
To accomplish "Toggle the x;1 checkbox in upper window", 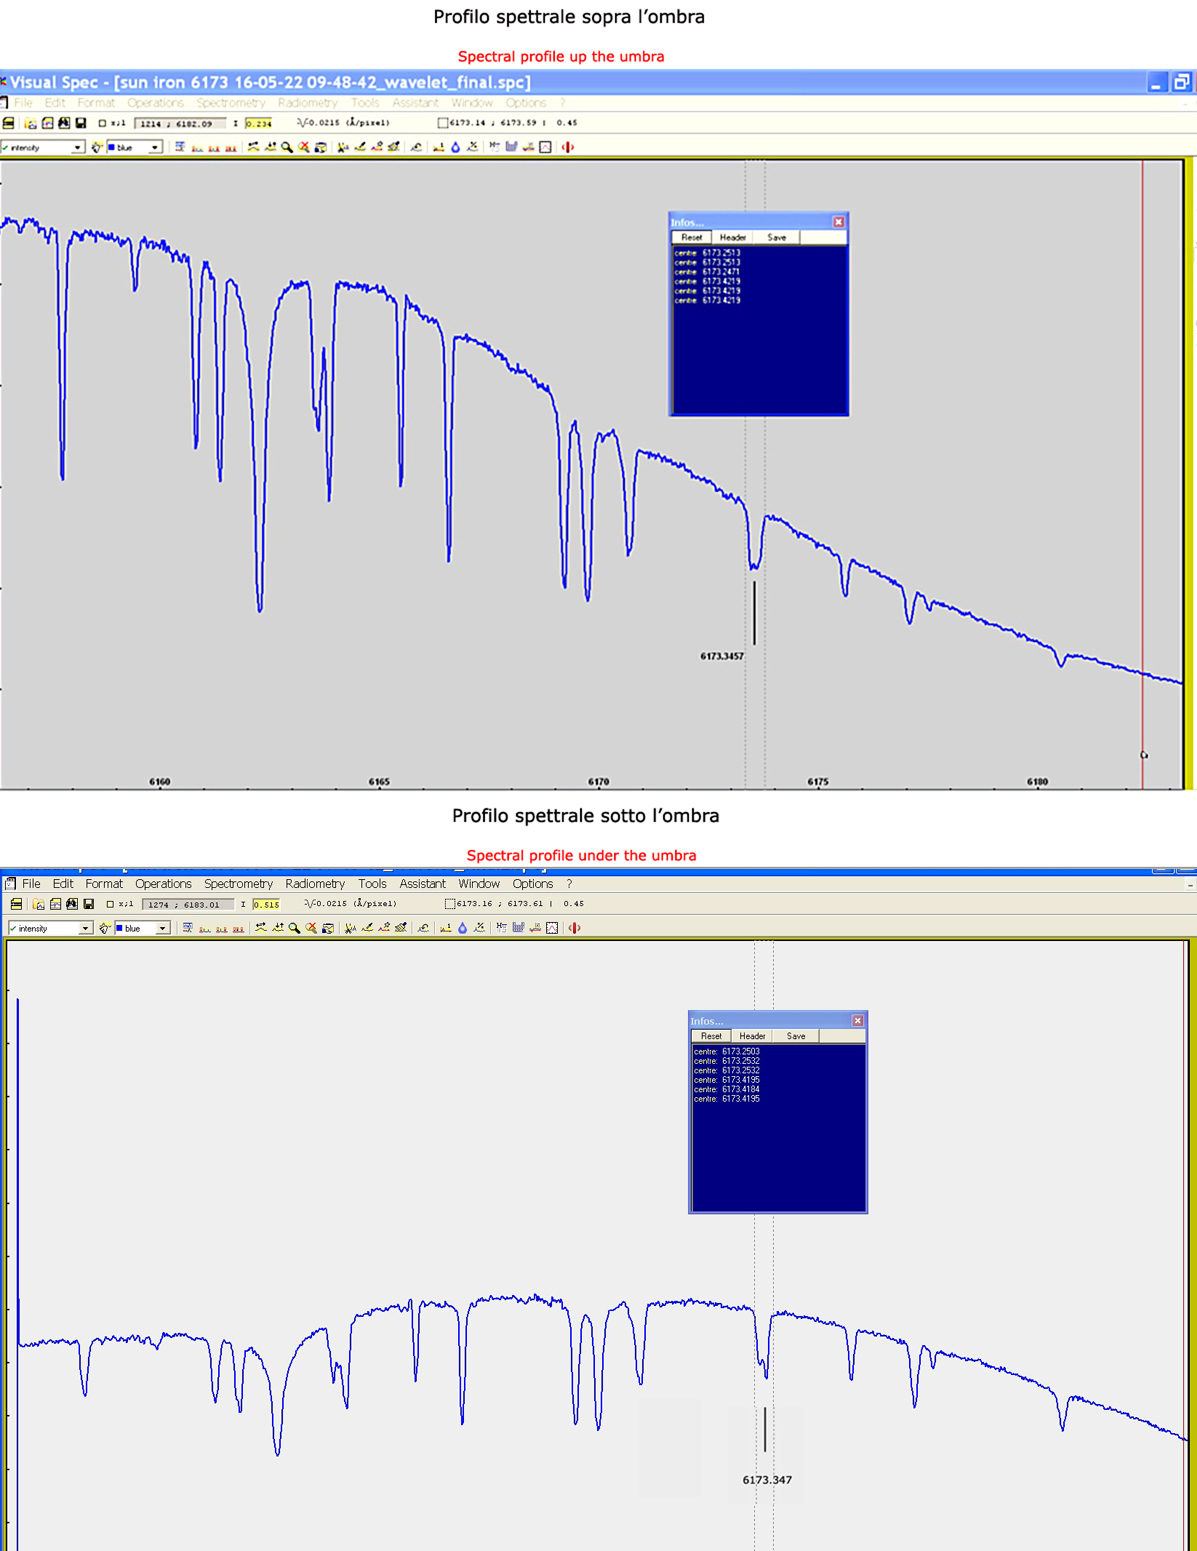I will coord(102,123).
